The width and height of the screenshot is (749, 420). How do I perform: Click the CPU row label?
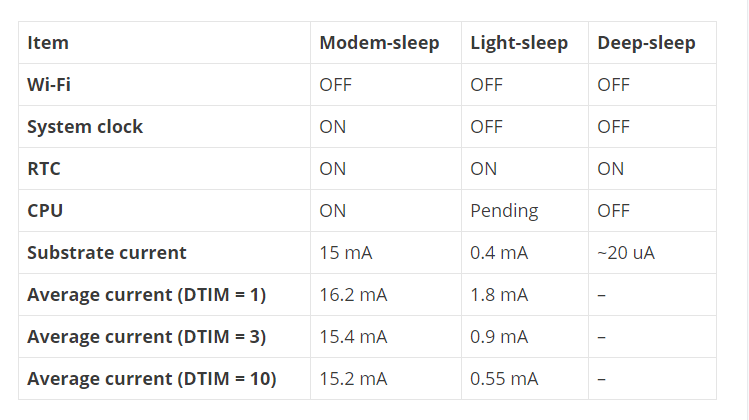click(x=45, y=211)
